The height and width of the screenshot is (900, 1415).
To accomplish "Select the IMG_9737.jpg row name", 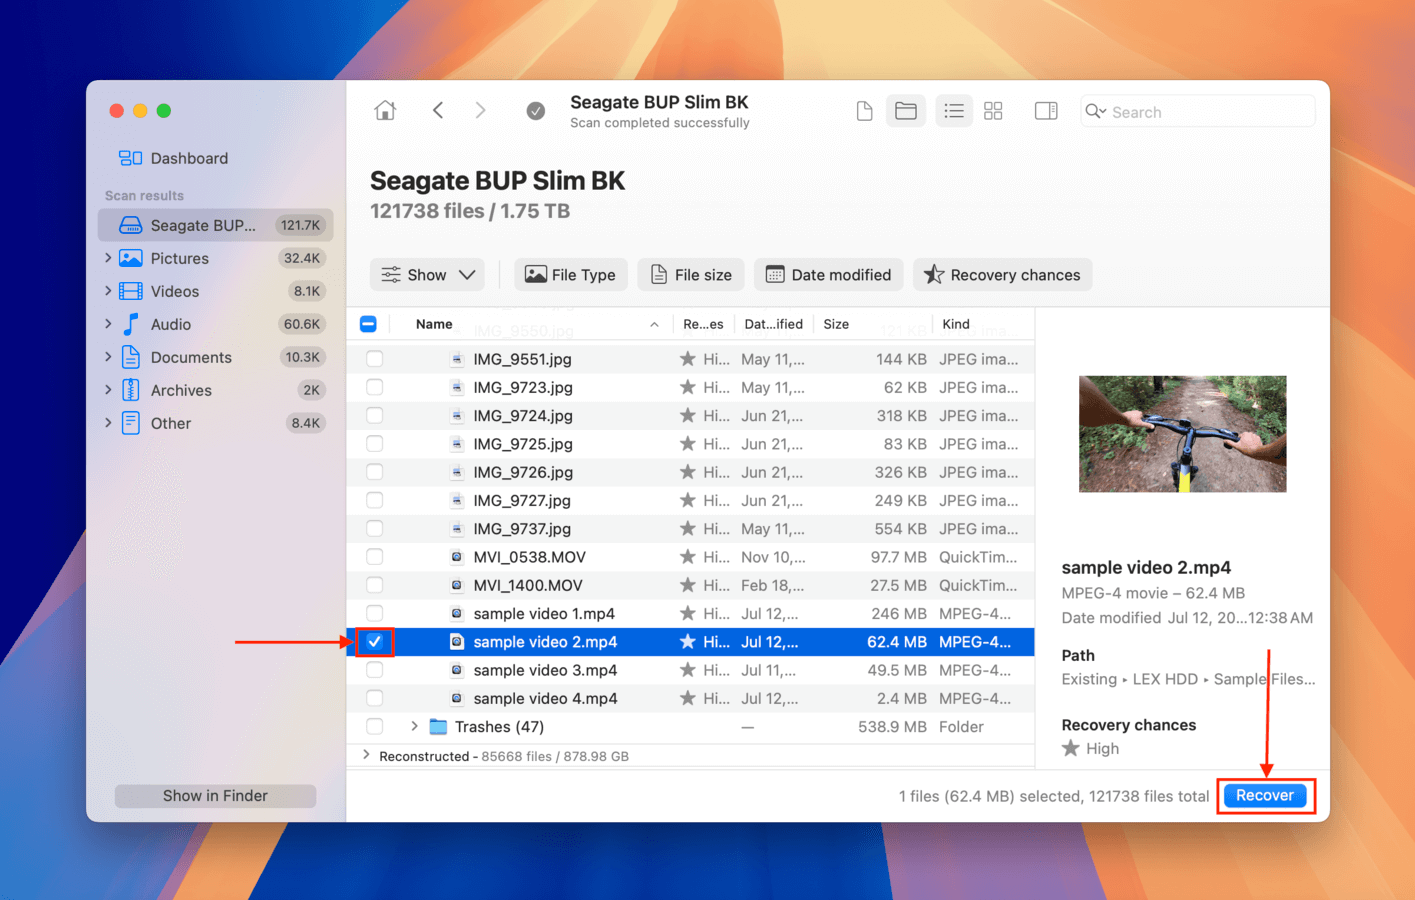I will 522,529.
